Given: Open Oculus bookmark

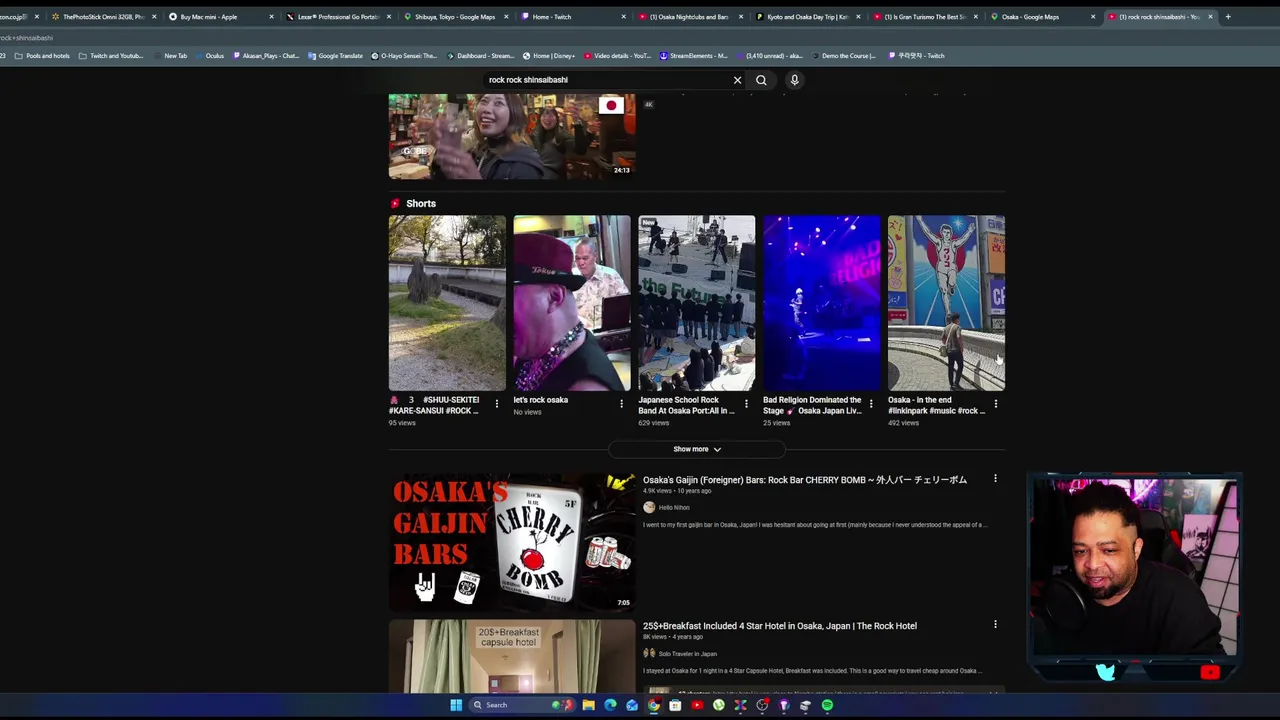Looking at the screenshot, I should tap(209, 56).
